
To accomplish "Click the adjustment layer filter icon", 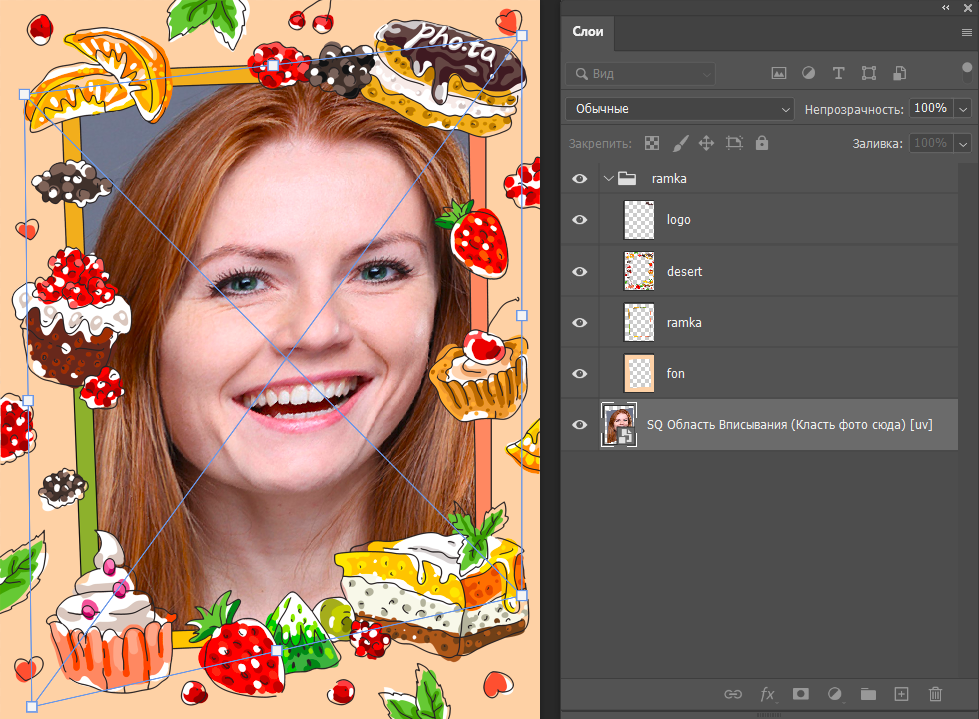I will pos(808,73).
